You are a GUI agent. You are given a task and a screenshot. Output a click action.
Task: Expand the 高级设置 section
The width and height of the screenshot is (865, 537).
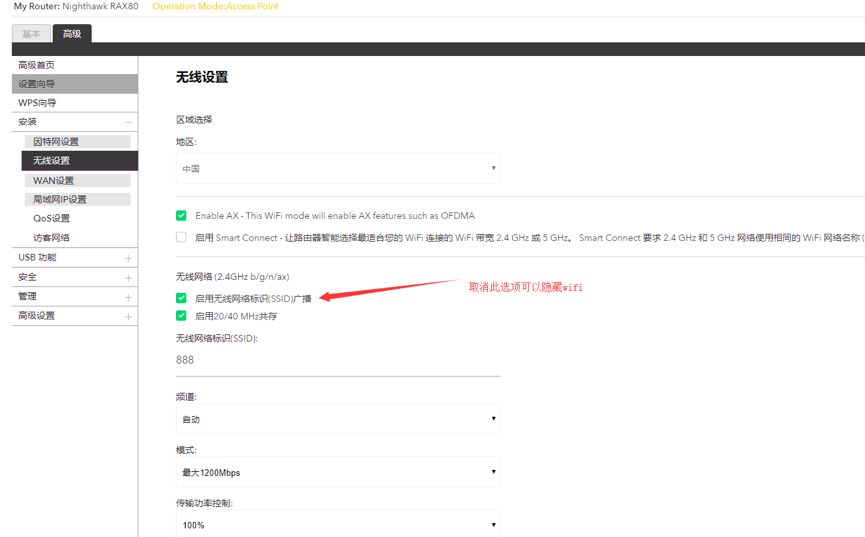point(74,316)
